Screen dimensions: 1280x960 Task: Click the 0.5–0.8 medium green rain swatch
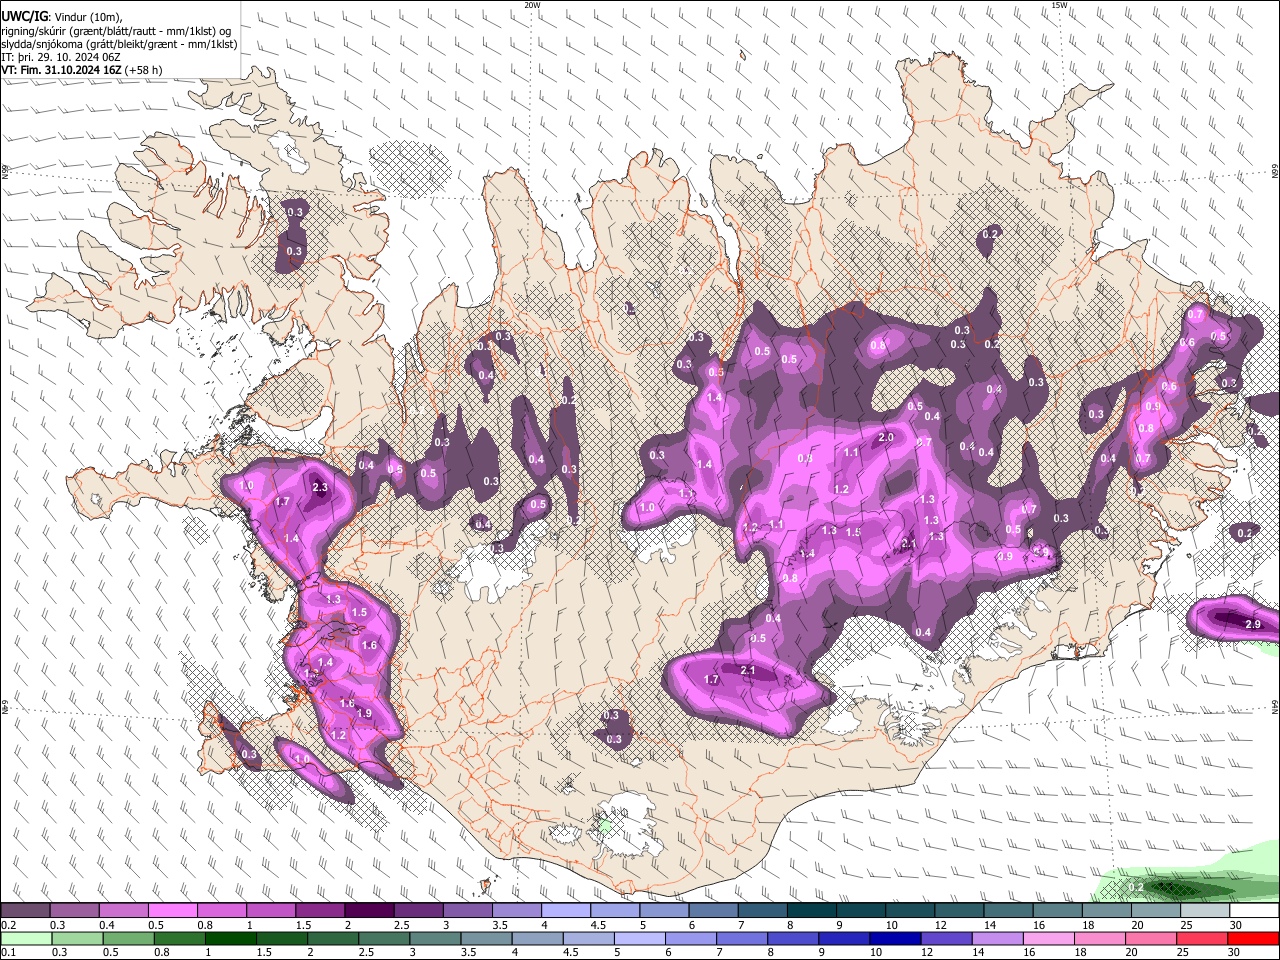tap(128, 938)
